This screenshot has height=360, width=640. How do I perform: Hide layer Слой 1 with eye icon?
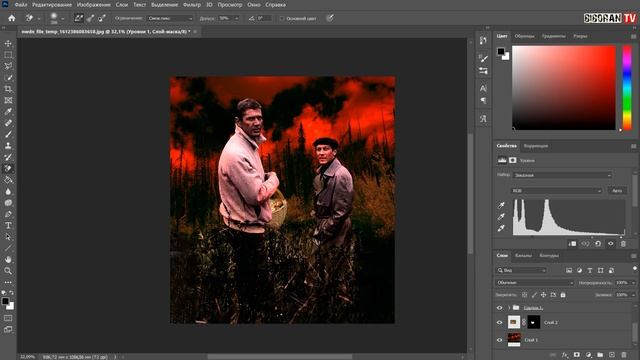tap(500, 340)
